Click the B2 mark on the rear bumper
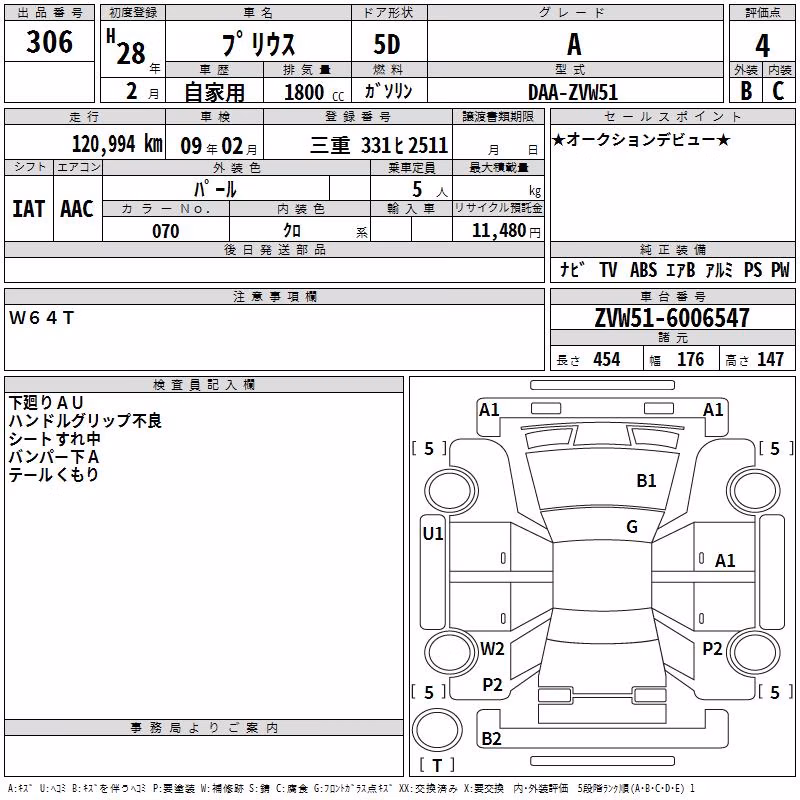 pyautogui.click(x=491, y=739)
